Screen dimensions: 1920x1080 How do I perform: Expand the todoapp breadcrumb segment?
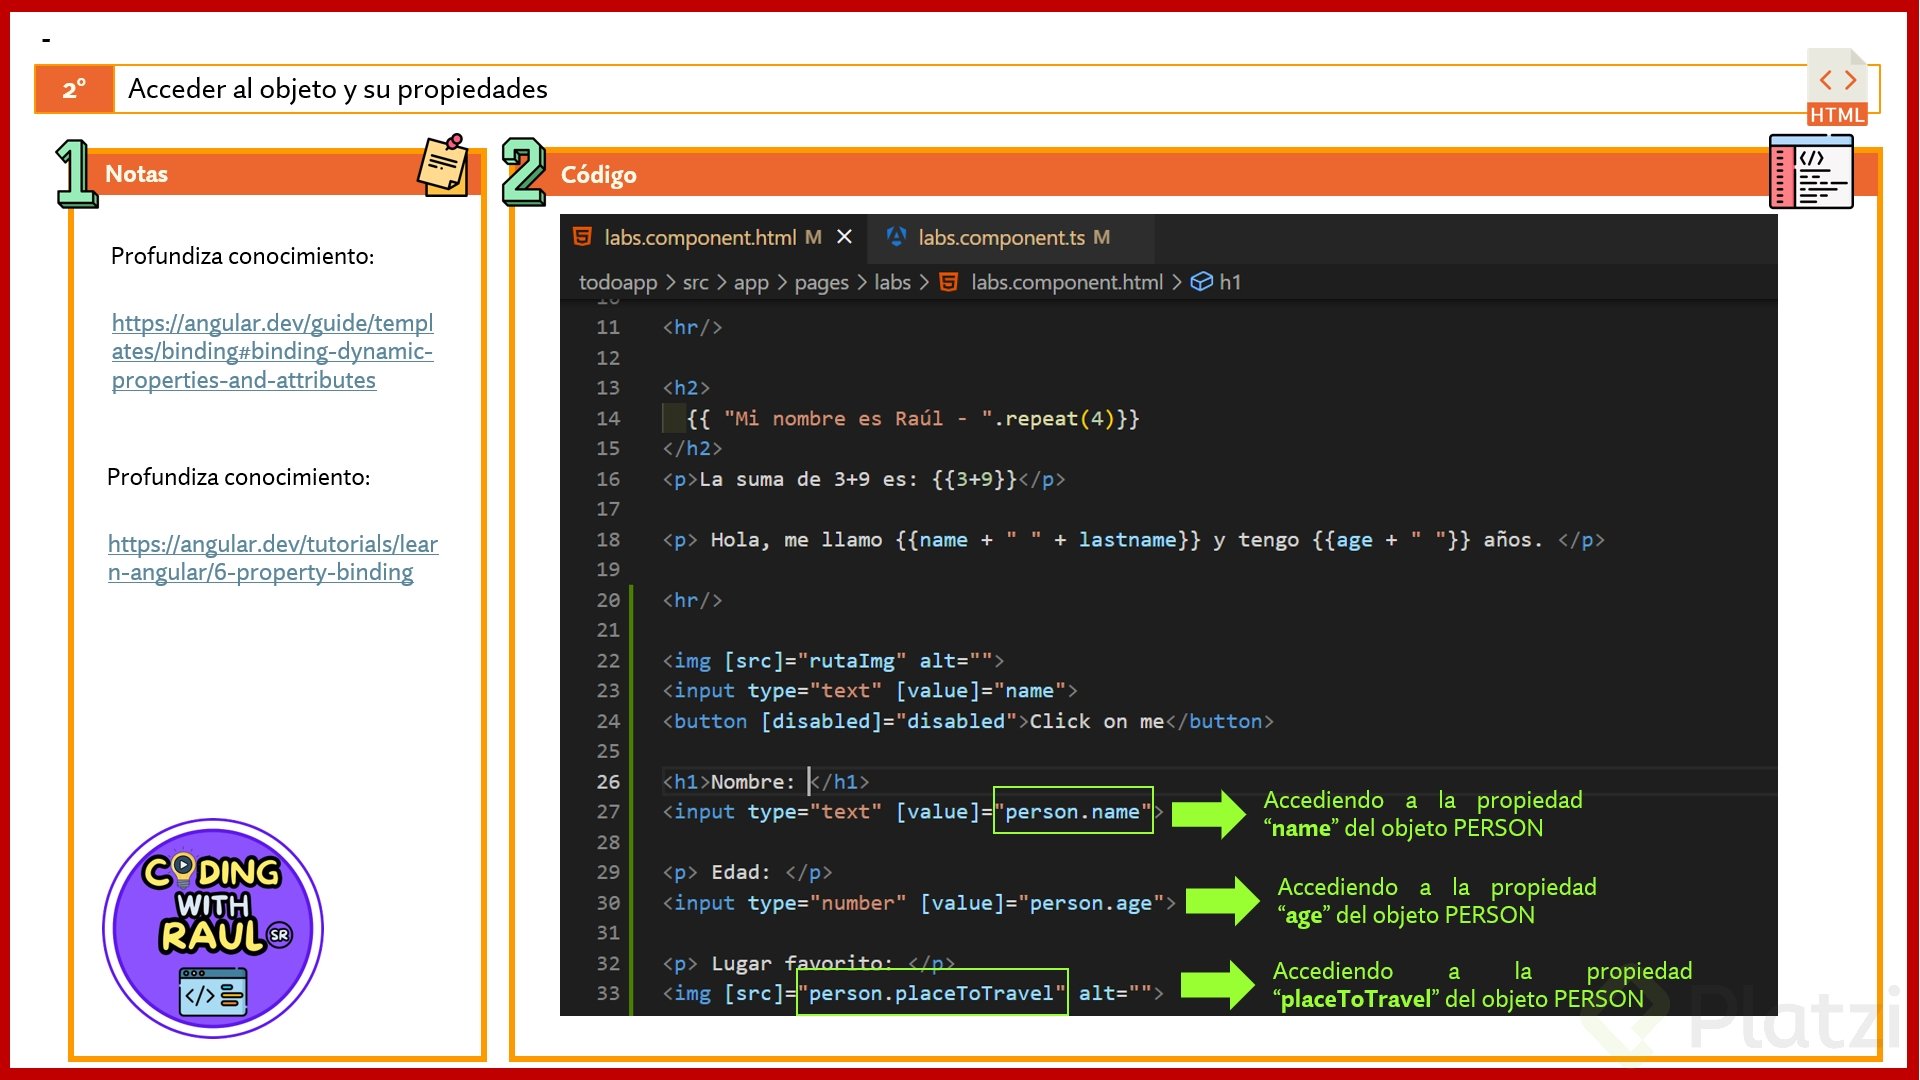617,282
